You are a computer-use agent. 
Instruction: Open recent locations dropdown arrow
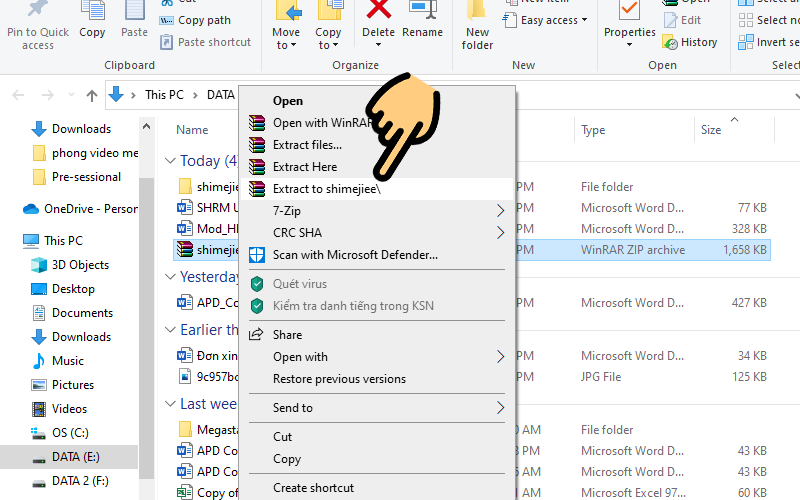[x=71, y=95]
